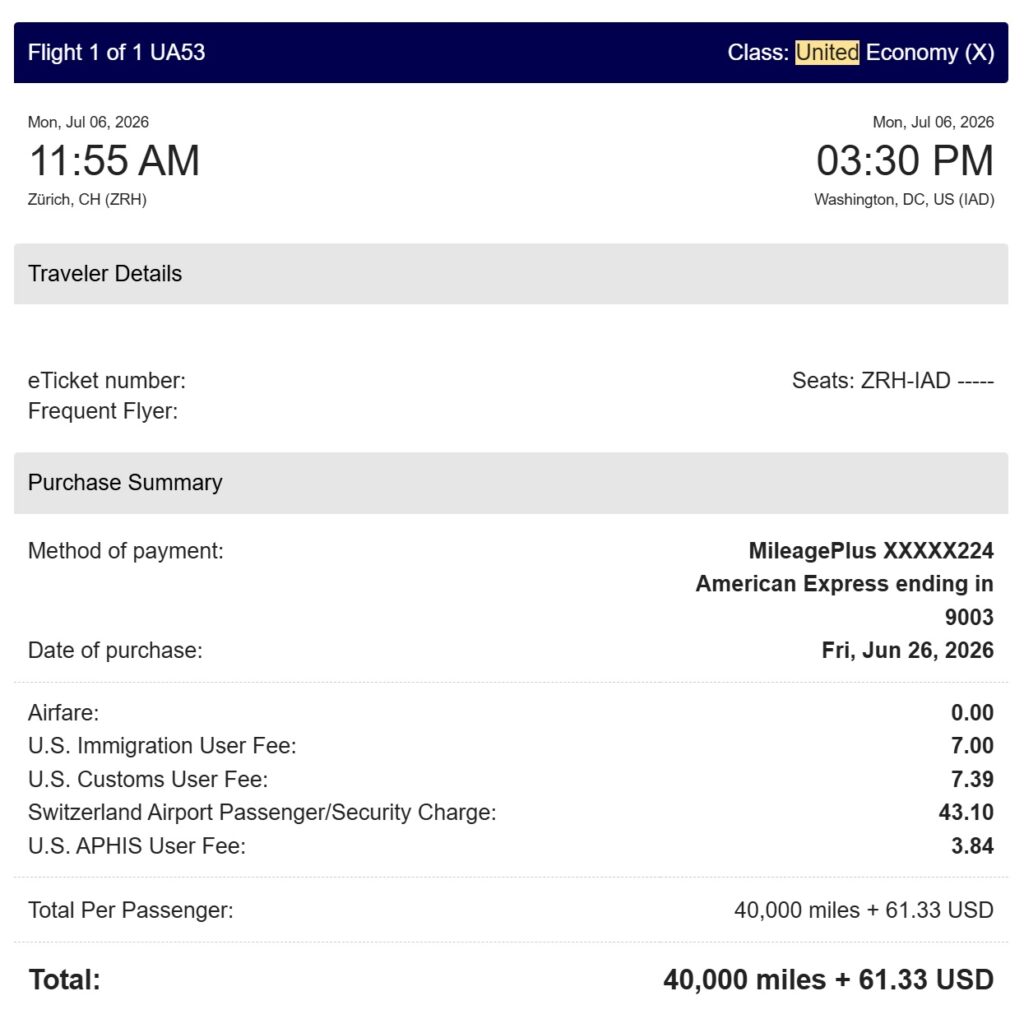Screen dimensions: 1024x1019
Task: Select the Flight 1 of 1 UA53 header
Action: (116, 52)
